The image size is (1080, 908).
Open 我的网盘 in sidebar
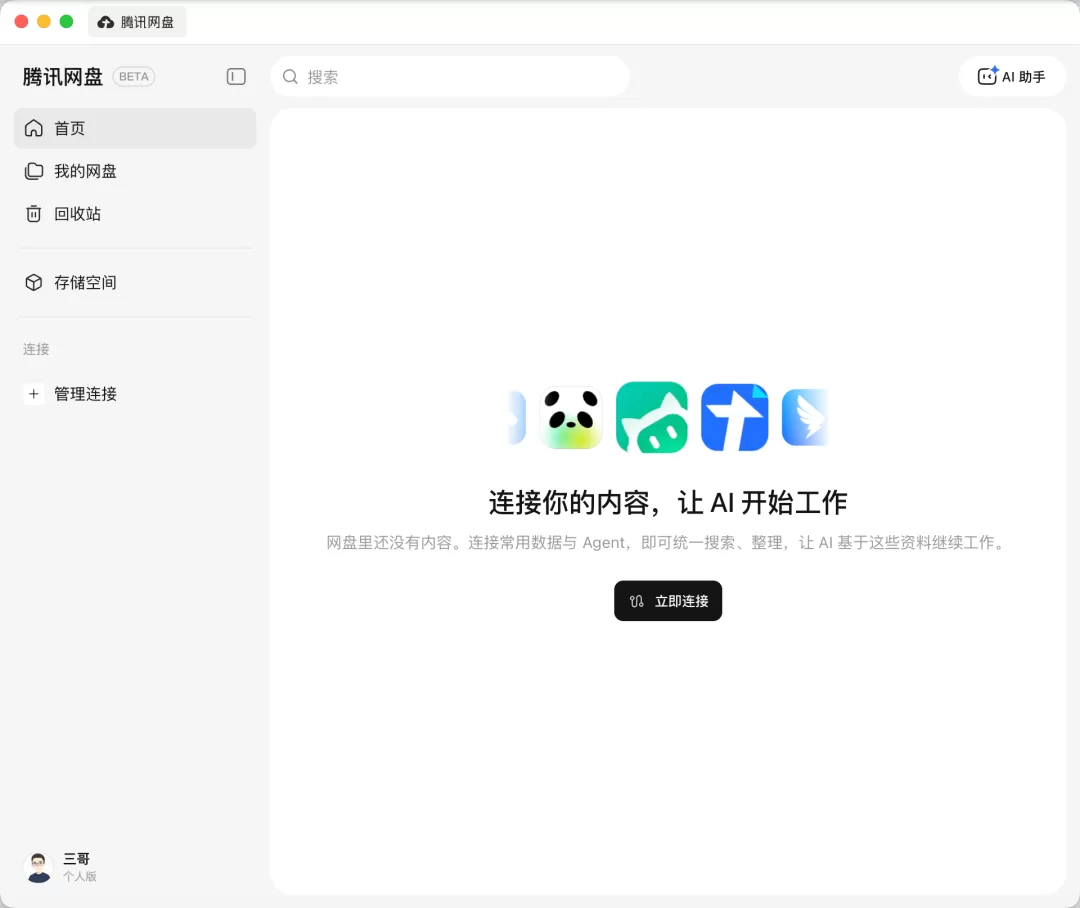pyautogui.click(x=135, y=171)
